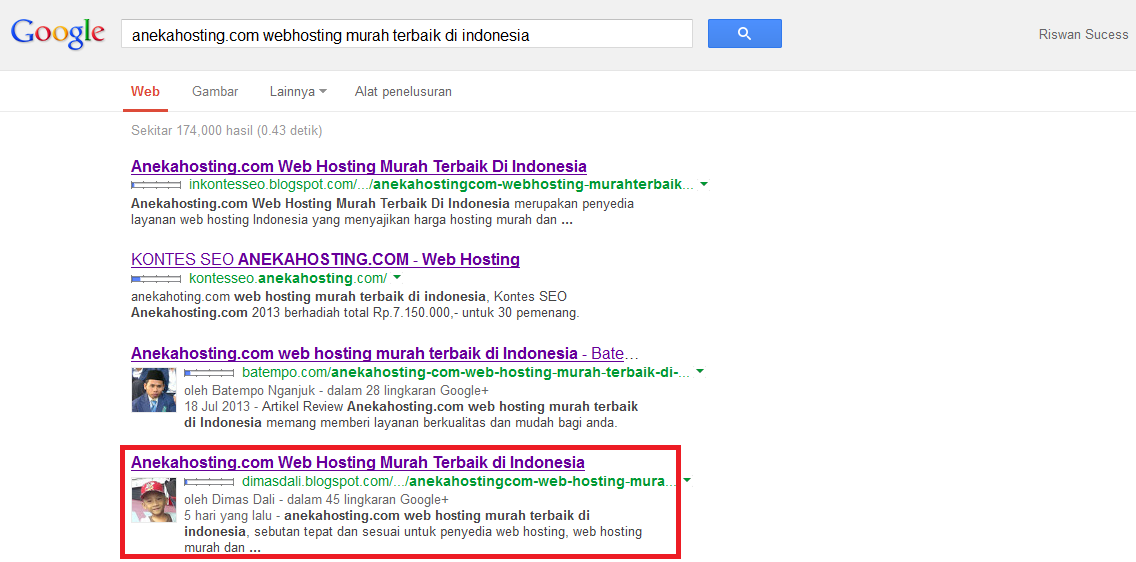Expand green arrow next to inkontesseo.blogspot.com URL
Image resolution: width=1136 pixels, height=562 pixels.
tap(703, 185)
